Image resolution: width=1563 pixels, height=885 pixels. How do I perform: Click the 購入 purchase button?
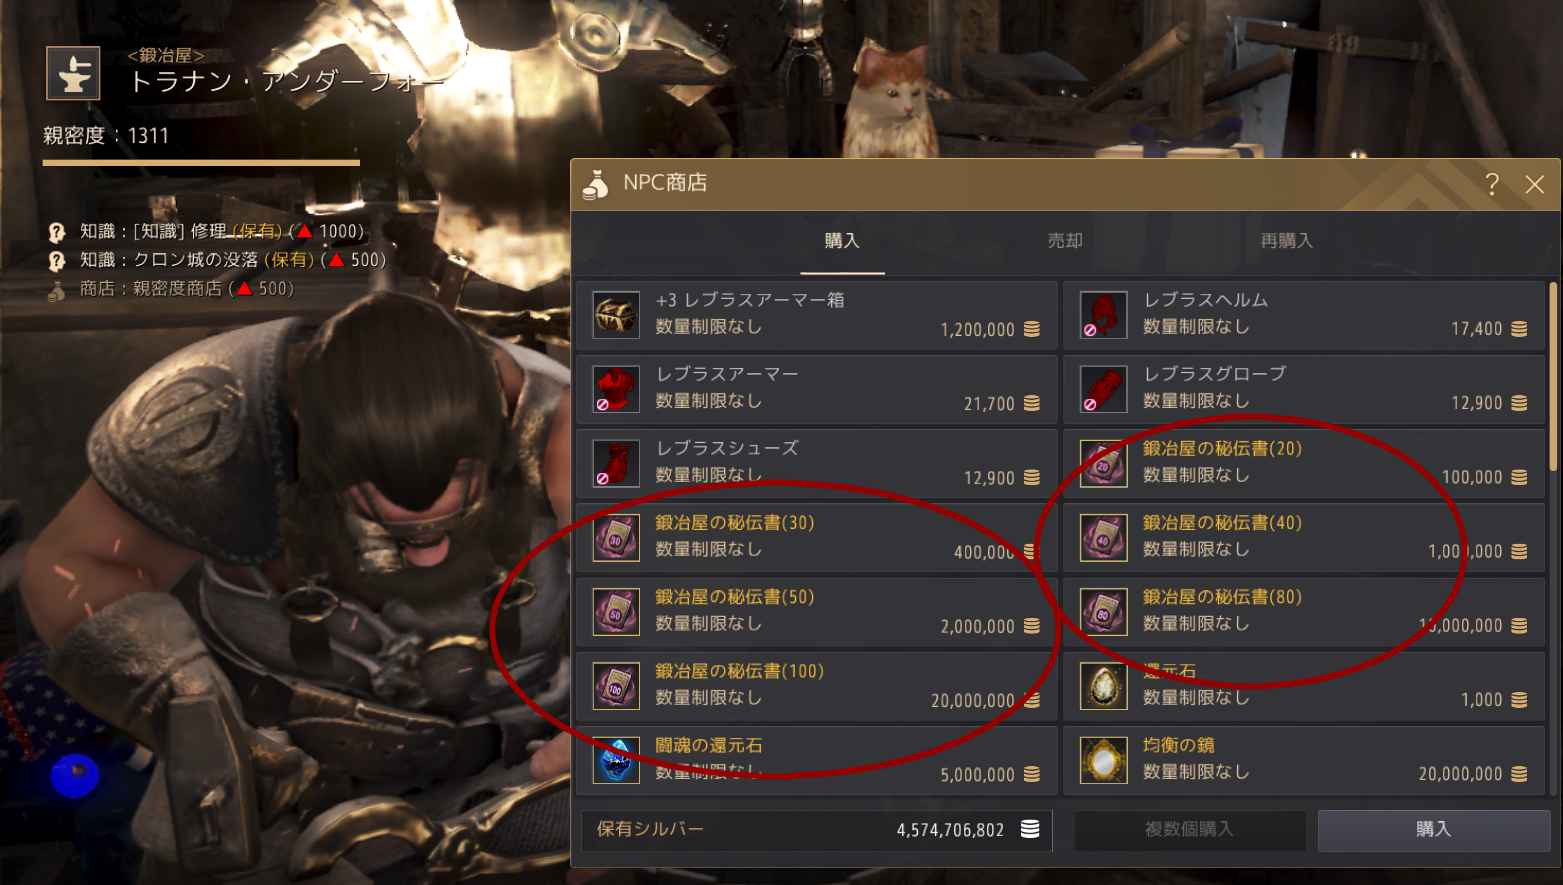point(1433,829)
